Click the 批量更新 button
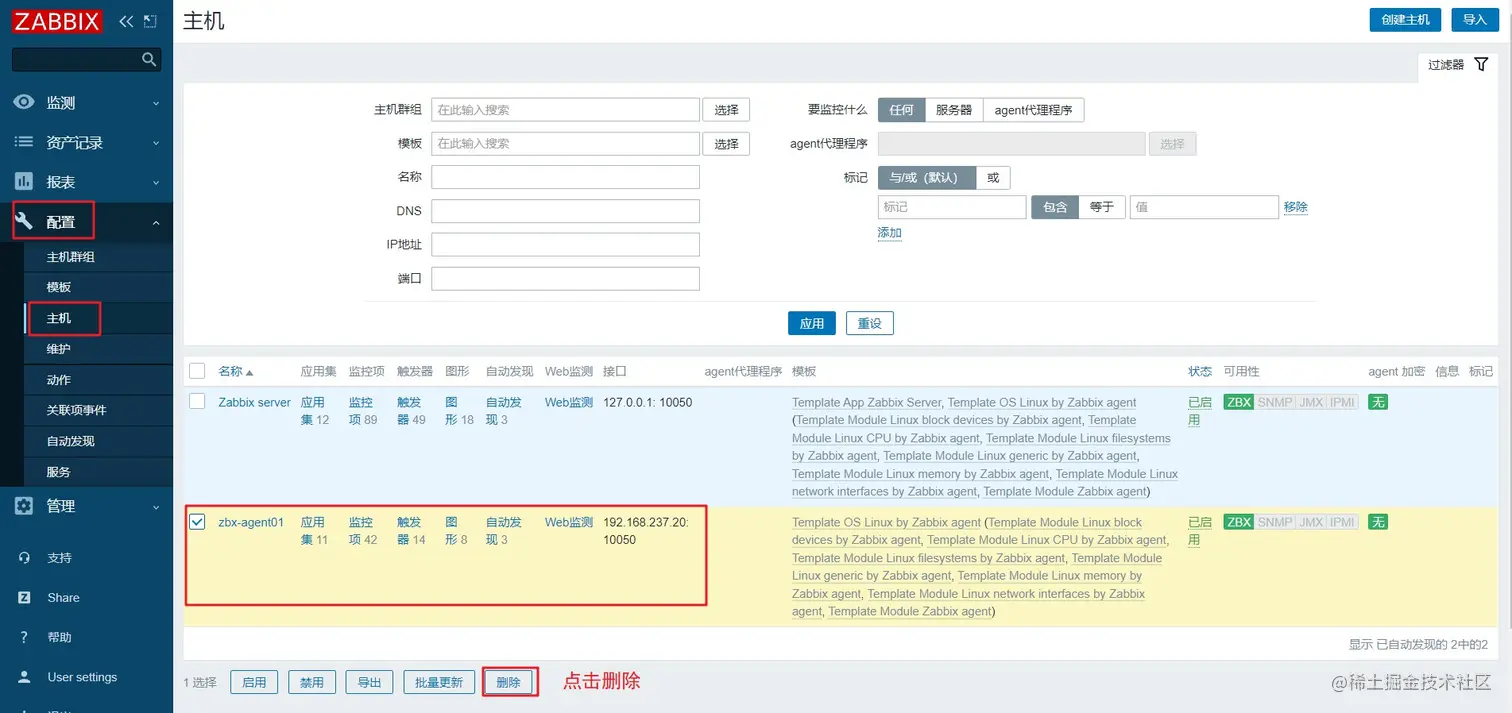Screen dimensions: 1512x713 click(x=439, y=682)
